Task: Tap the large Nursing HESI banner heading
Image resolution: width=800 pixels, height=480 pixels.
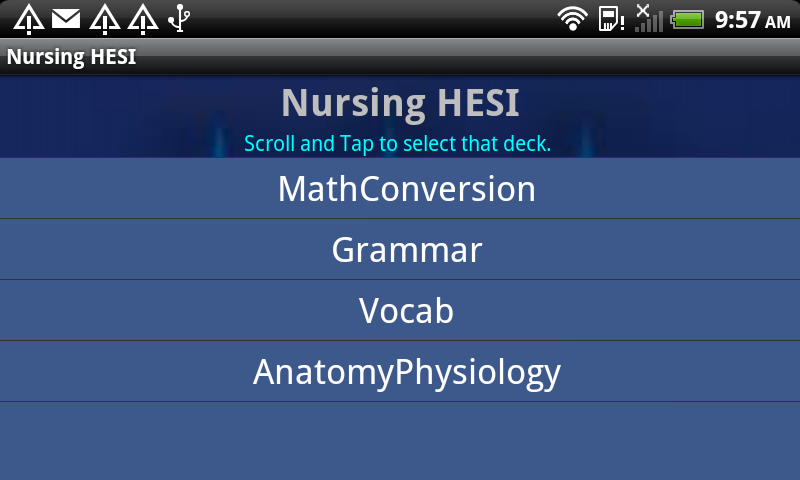Action: (x=400, y=103)
